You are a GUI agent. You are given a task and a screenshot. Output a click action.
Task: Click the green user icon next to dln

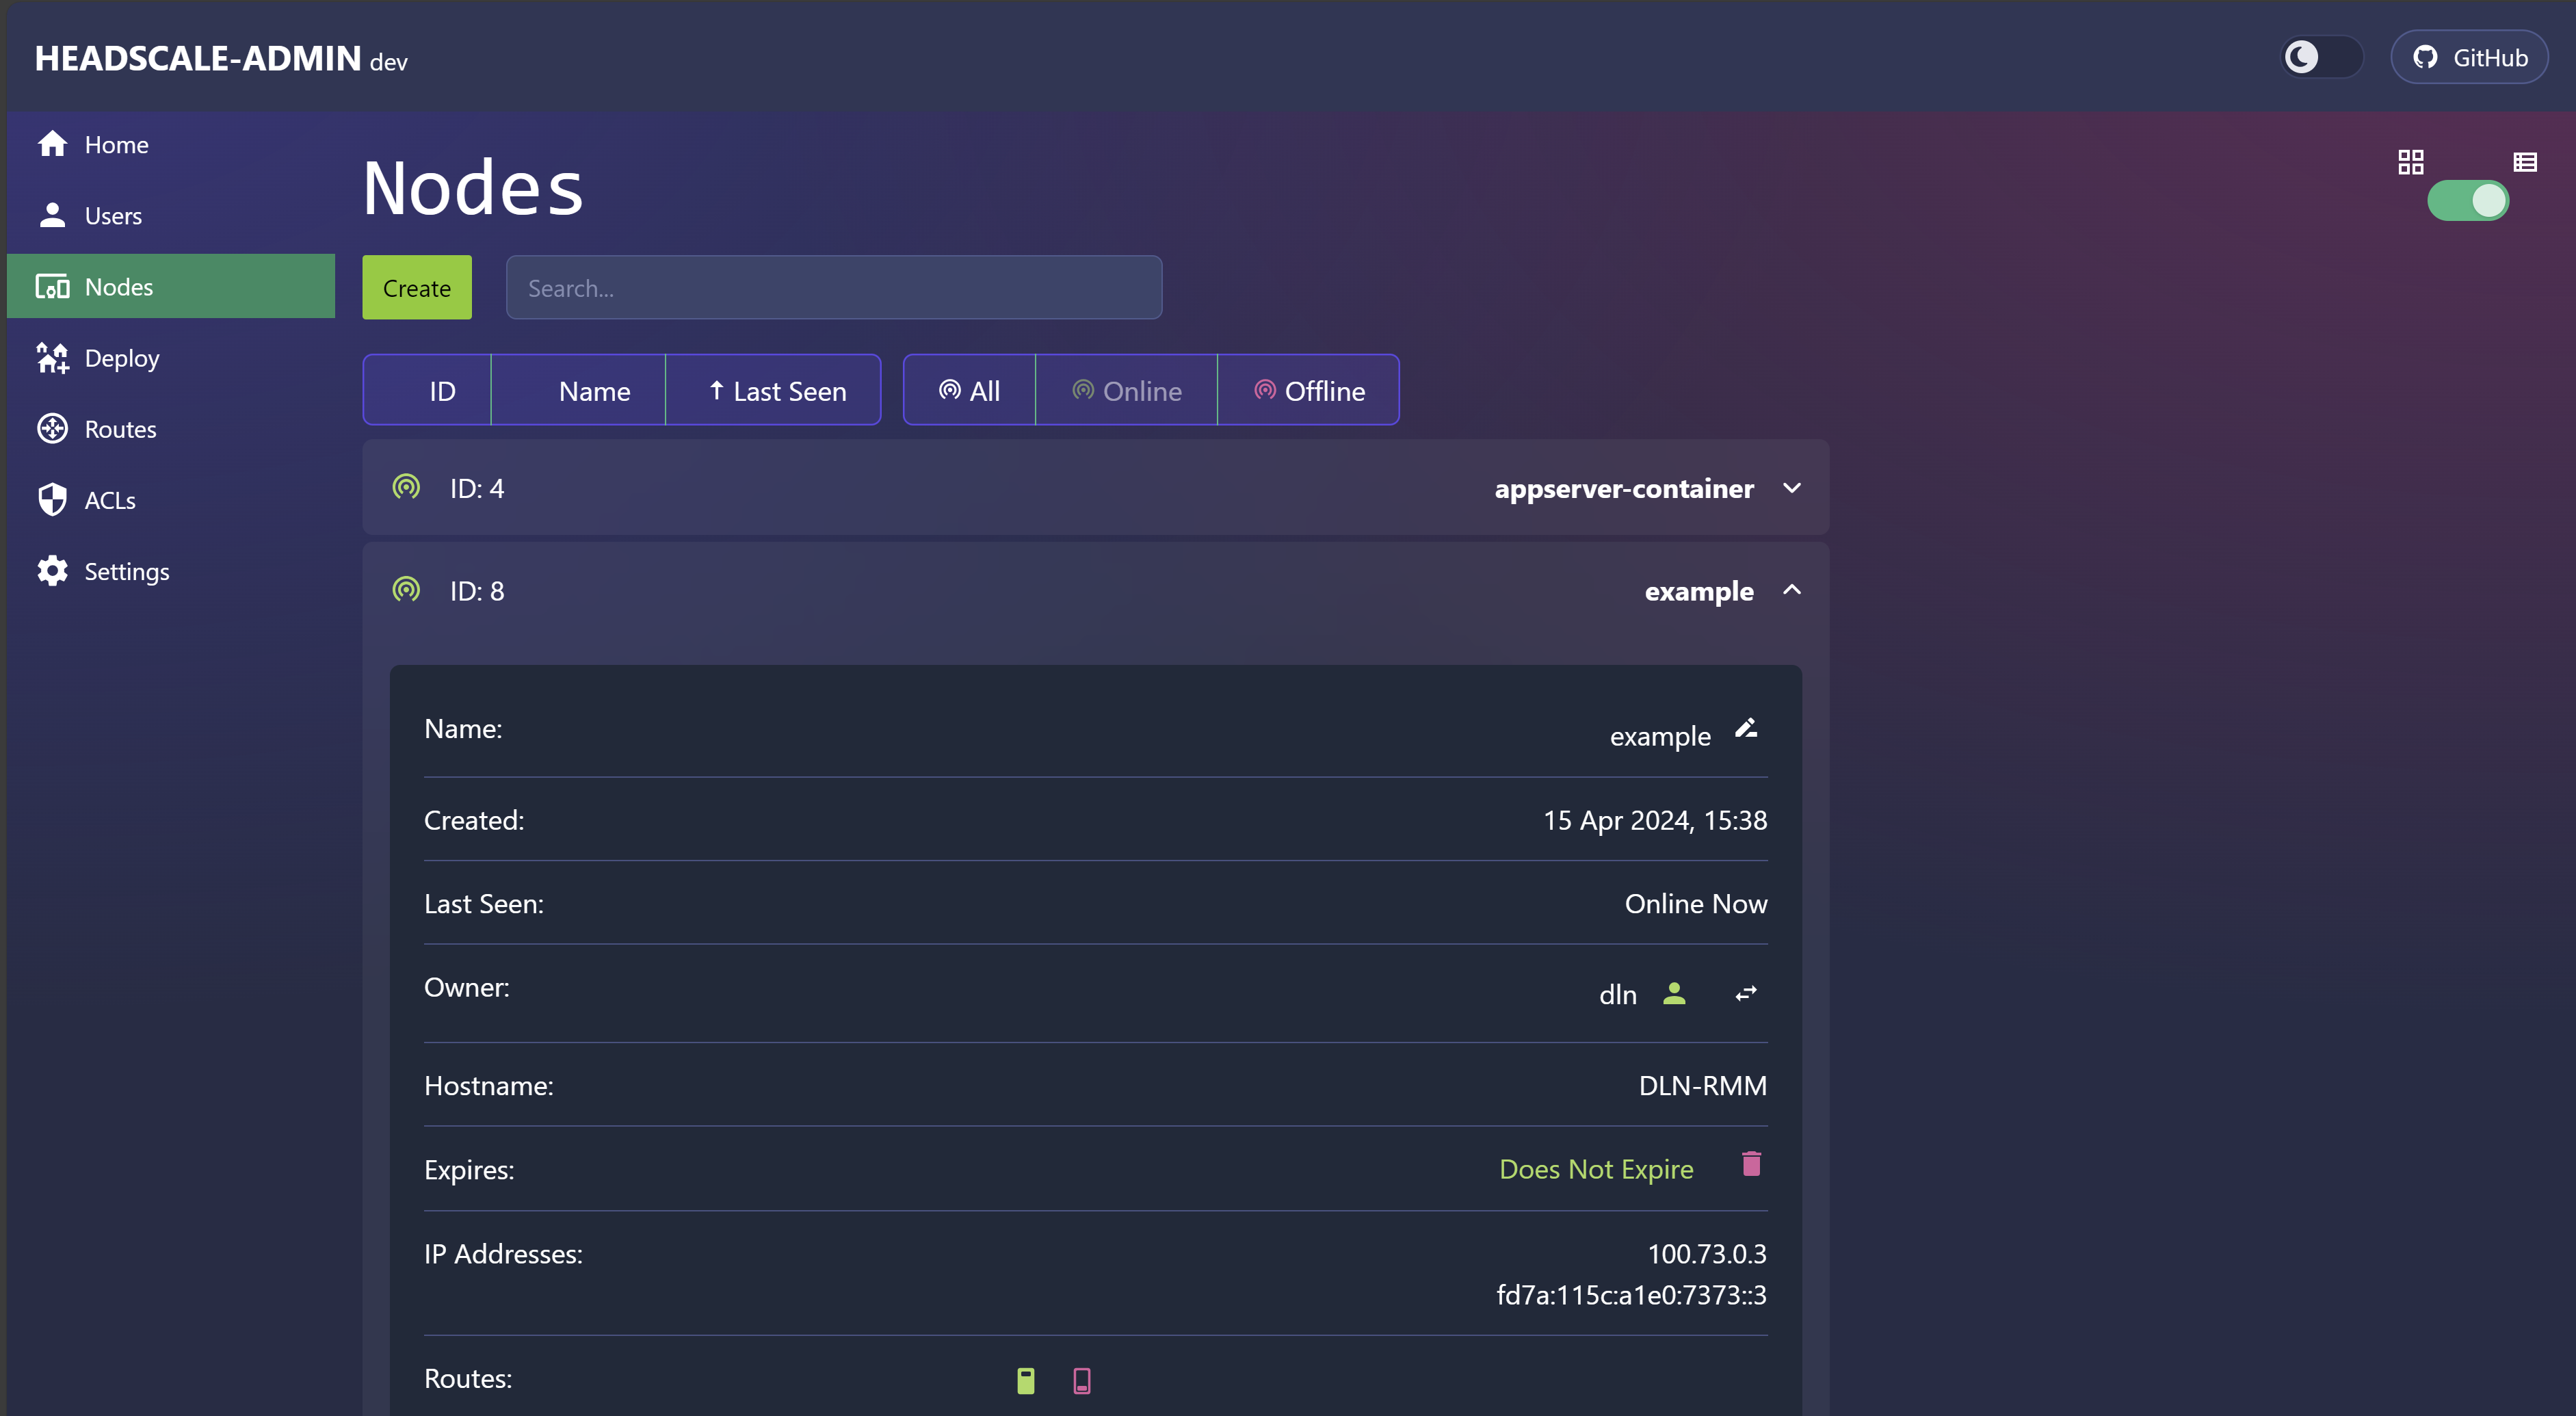(x=1674, y=993)
